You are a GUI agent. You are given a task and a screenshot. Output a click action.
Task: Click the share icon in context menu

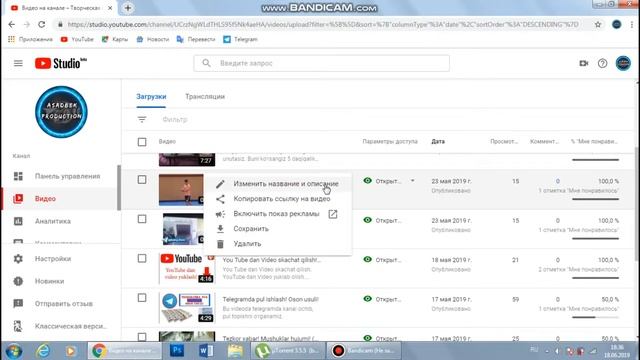coord(220,199)
